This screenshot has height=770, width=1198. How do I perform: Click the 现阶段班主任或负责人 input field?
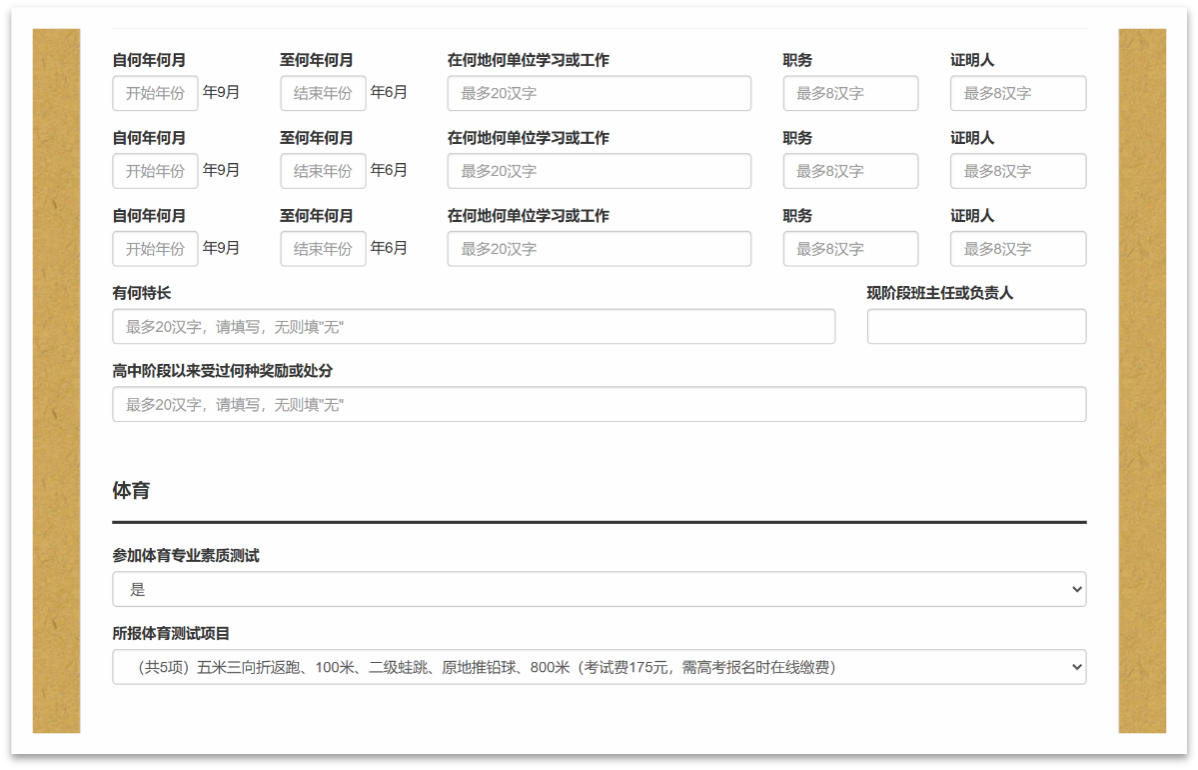click(x=976, y=327)
